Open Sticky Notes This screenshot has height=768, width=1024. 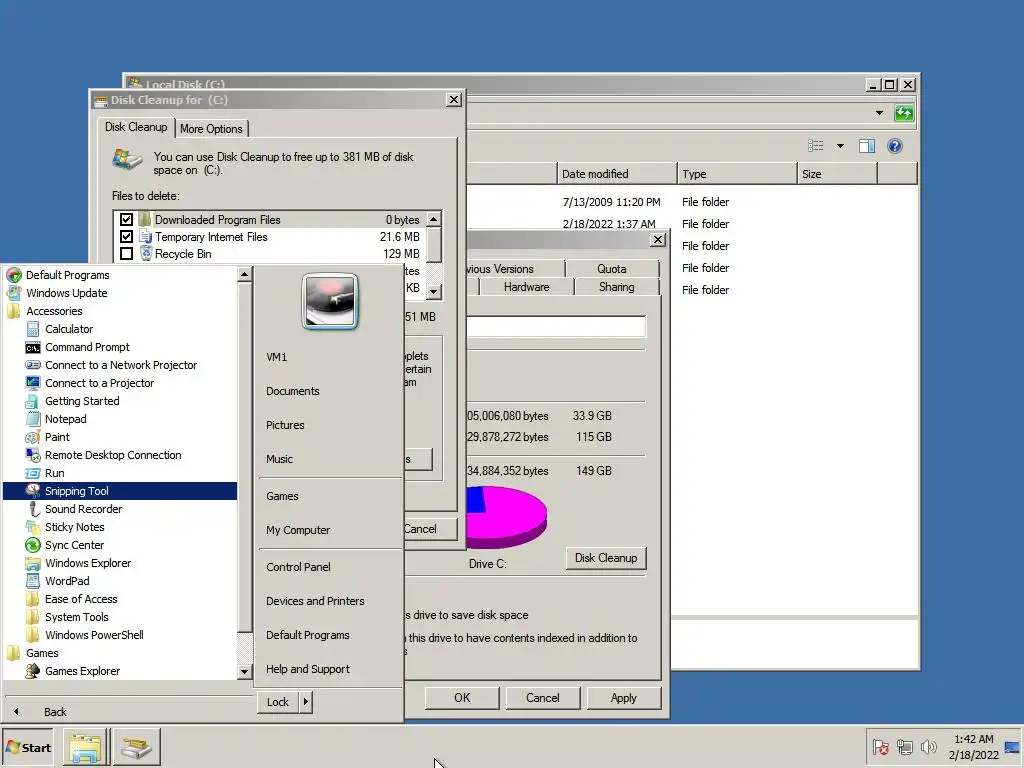pyautogui.click(x=121, y=527)
